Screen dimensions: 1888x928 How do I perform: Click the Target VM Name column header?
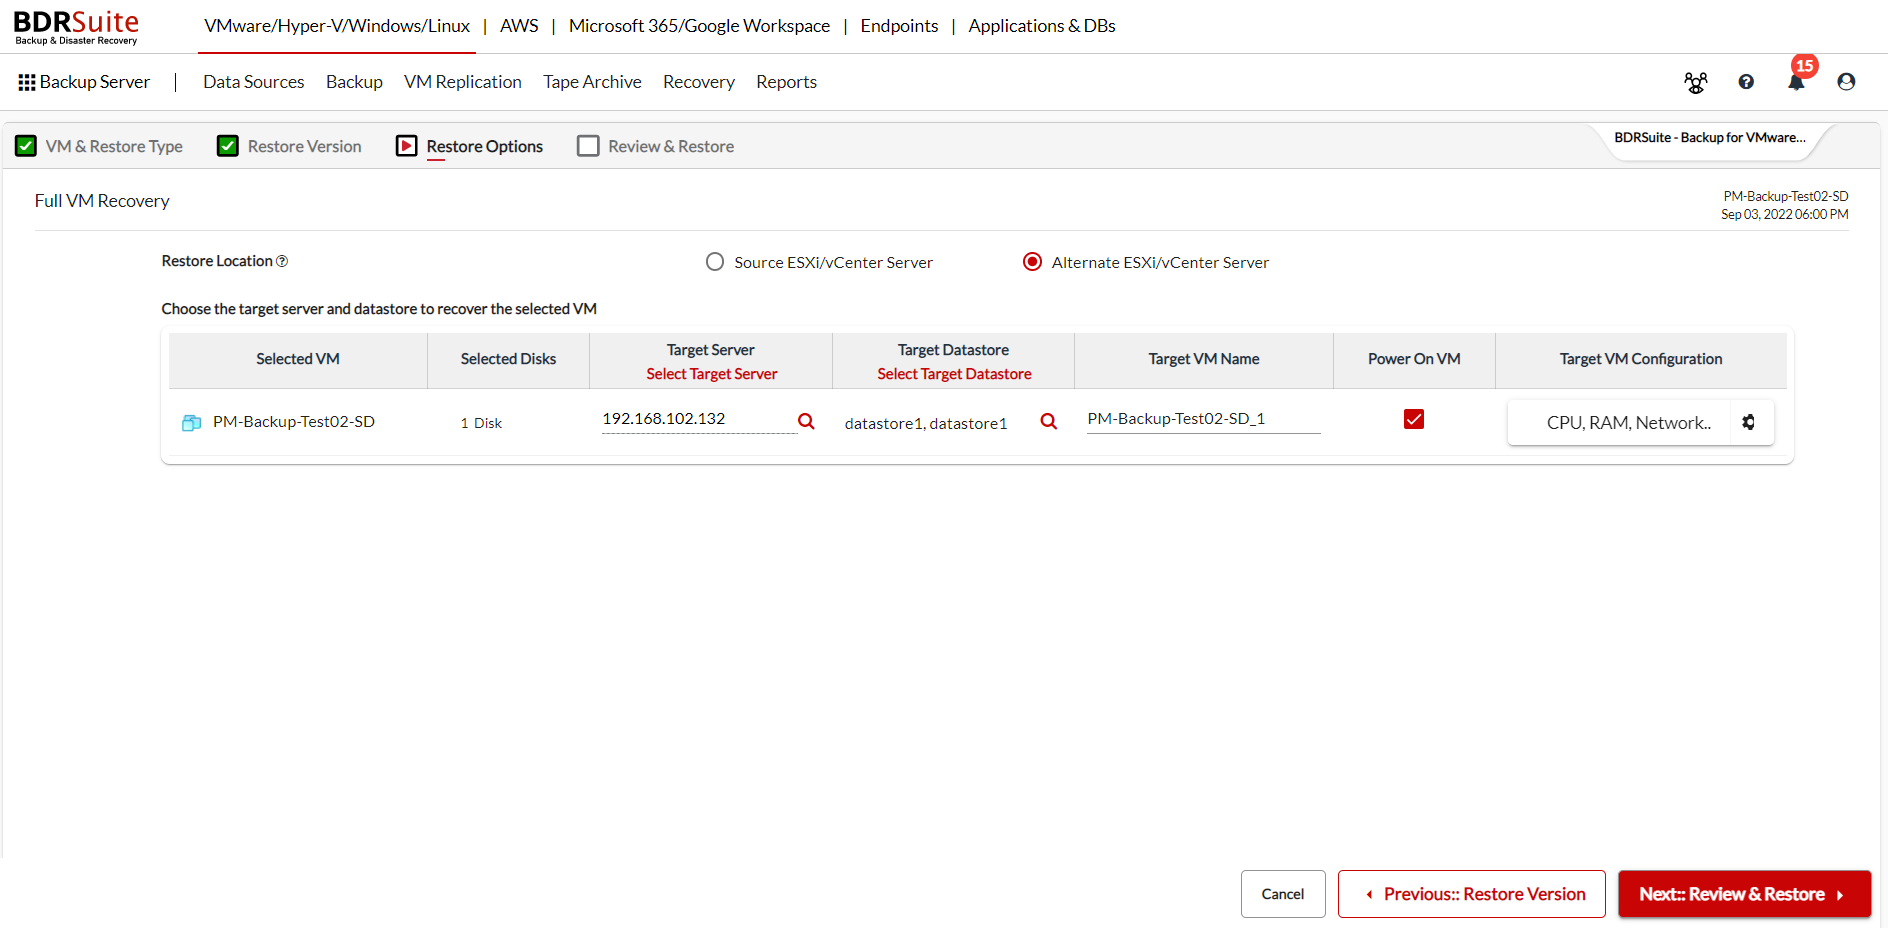1204,359
